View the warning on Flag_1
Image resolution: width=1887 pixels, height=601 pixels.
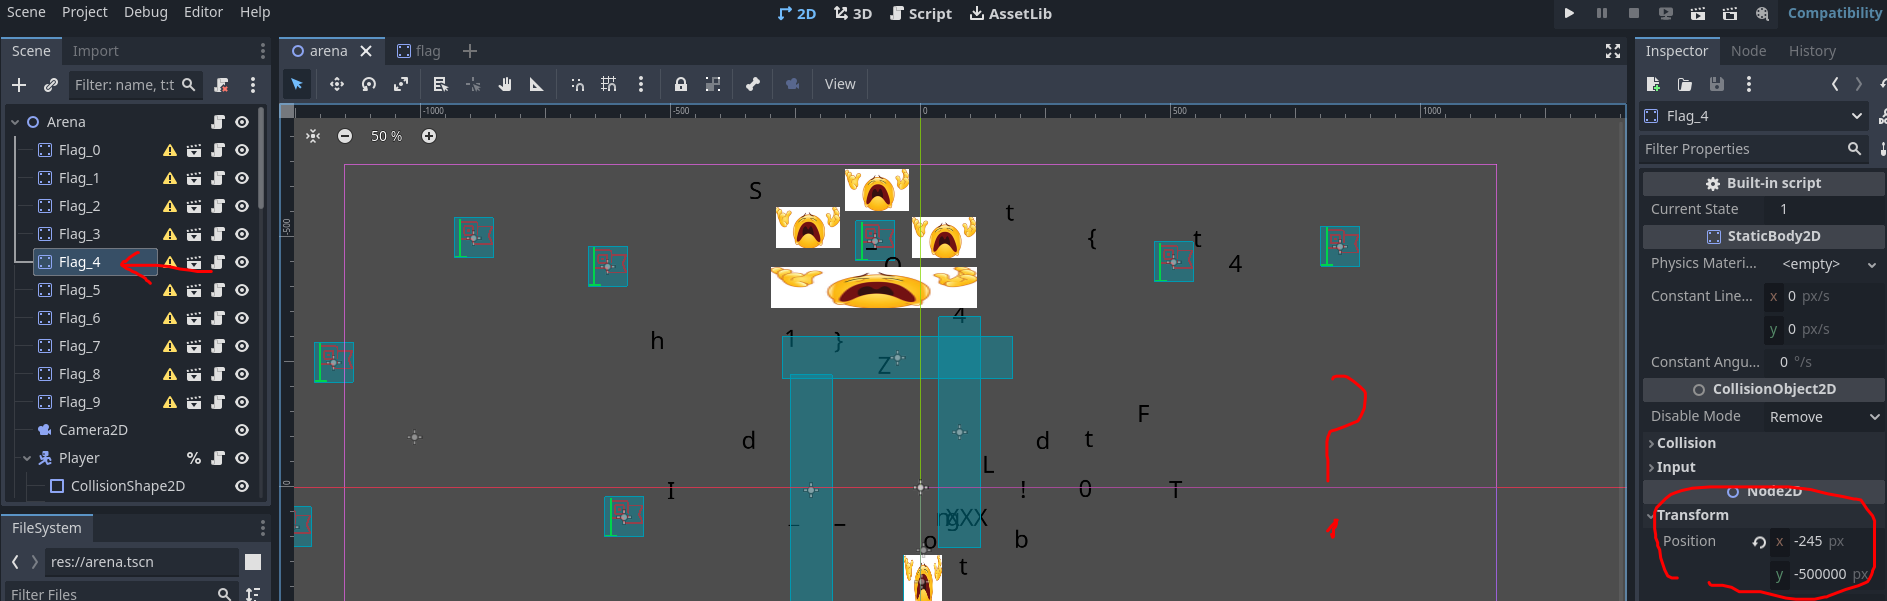tap(170, 178)
